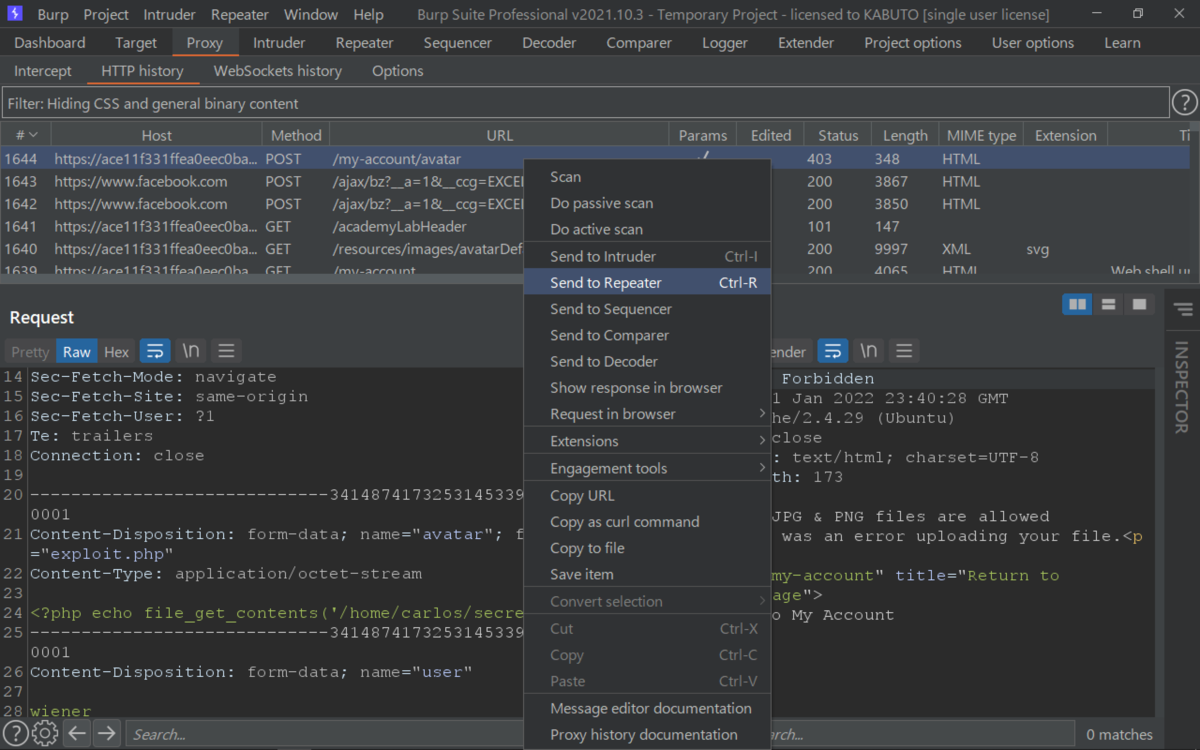Switch to the Decoder tab

[x=549, y=43]
